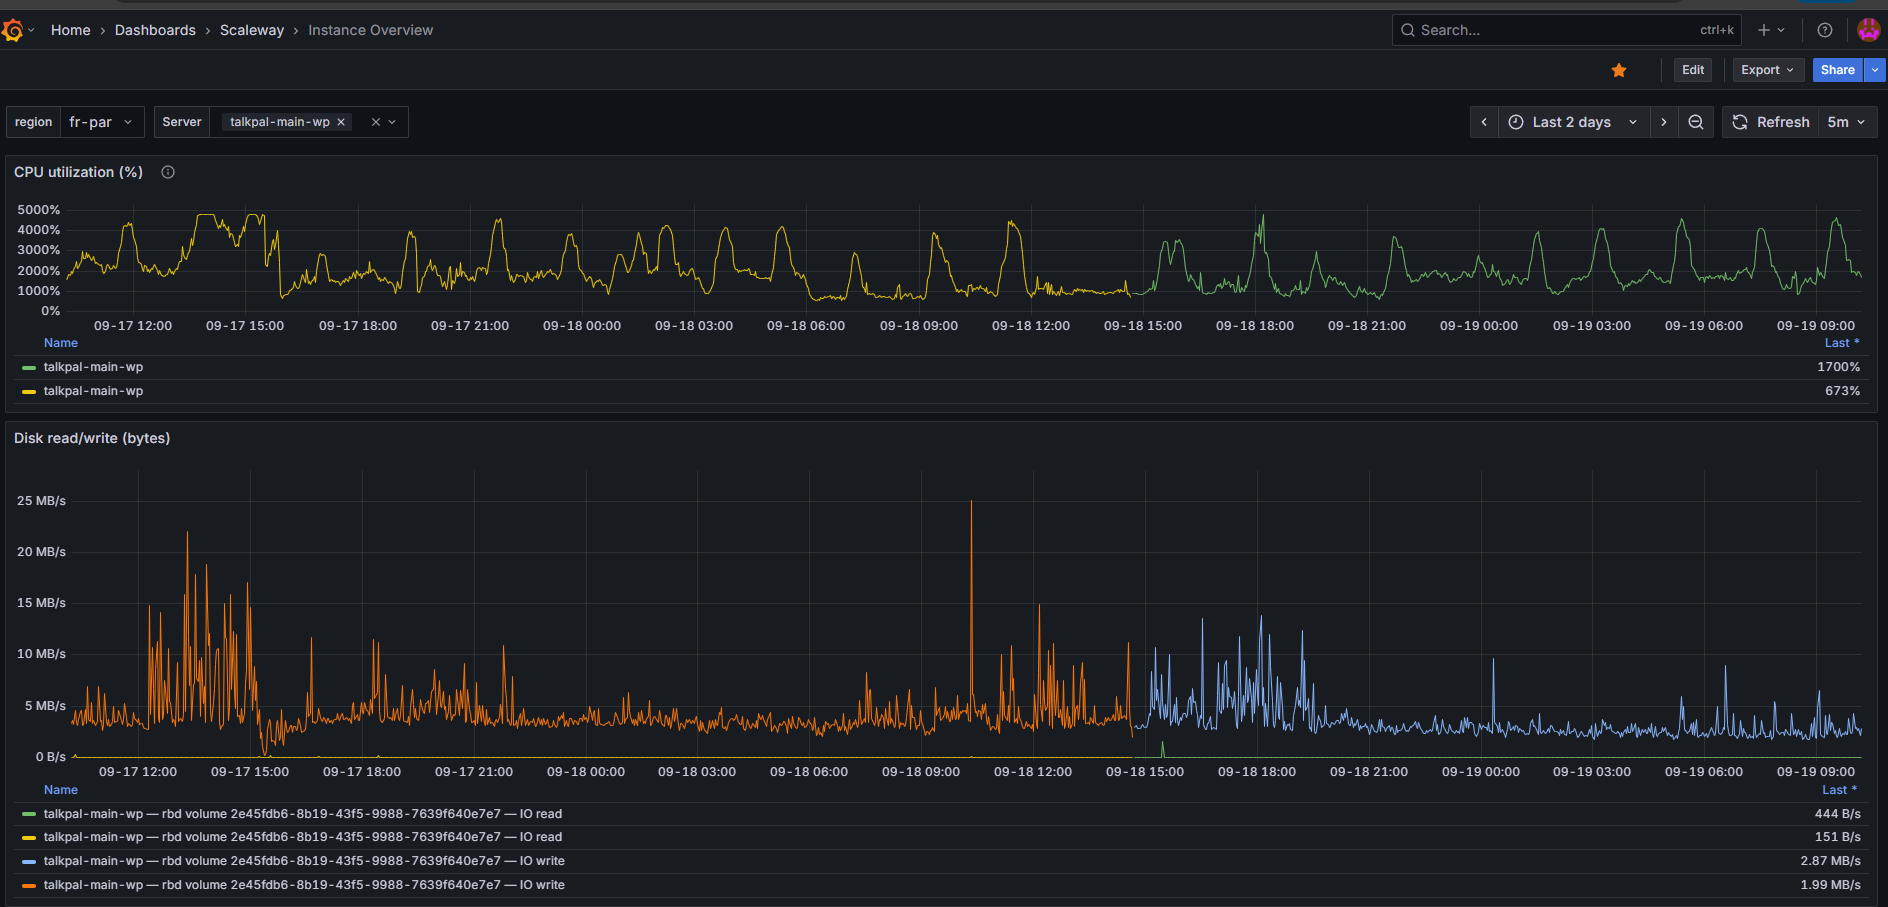The image size is (1888, 907).
Task: Expand the 5m refresh interval dropdown
Action: 1846,122
